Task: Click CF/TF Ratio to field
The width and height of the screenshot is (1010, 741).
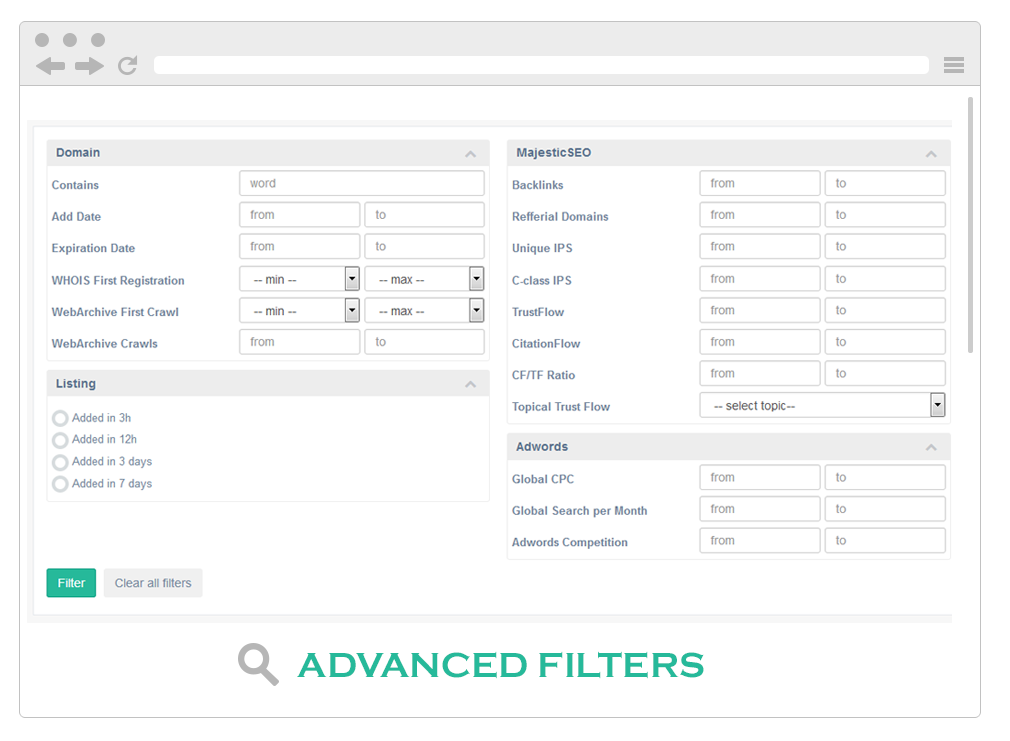Action: pyautogui.click(x=885, y=373)
